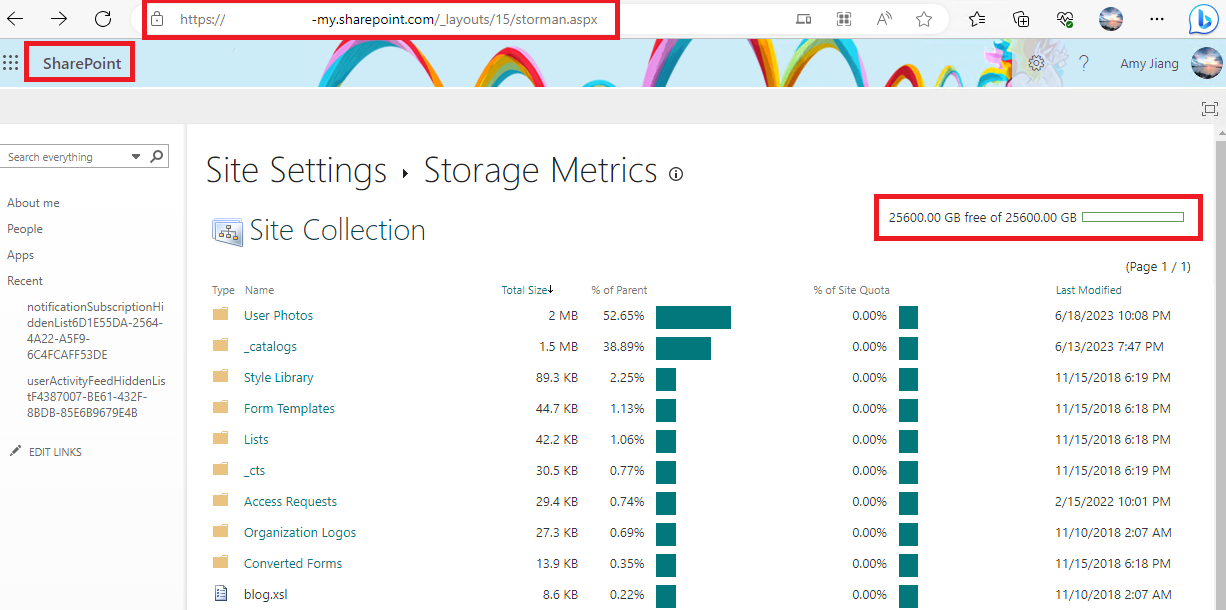Open Help with the question mark icon
This screenshot has width=1226, height=610.
[x=1084, y=62]
